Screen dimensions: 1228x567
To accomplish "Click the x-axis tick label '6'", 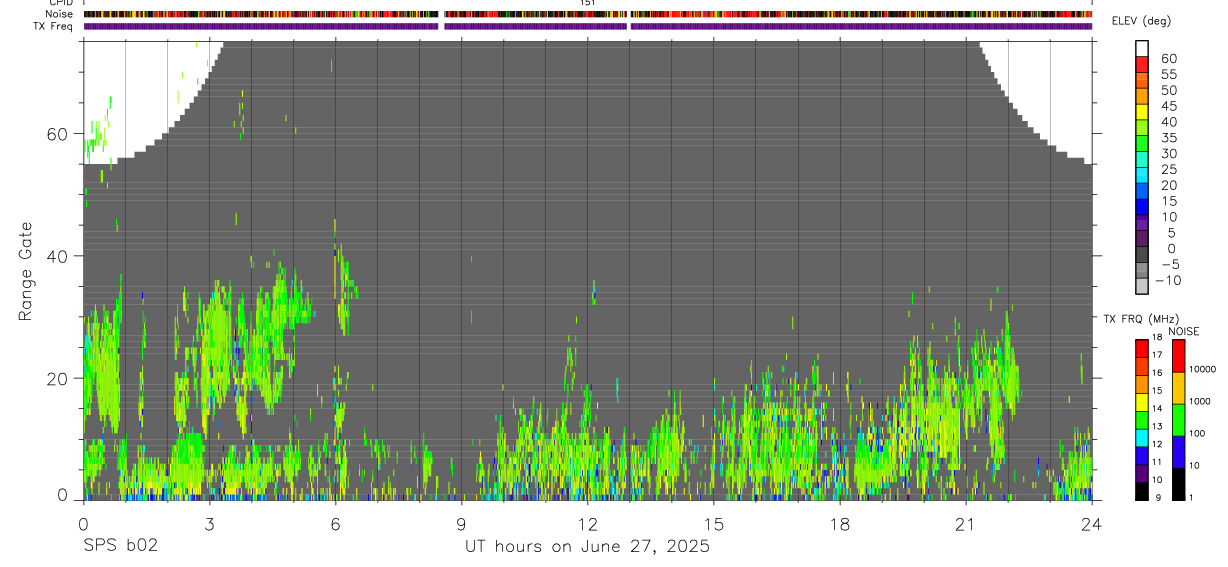I will 335,524.
